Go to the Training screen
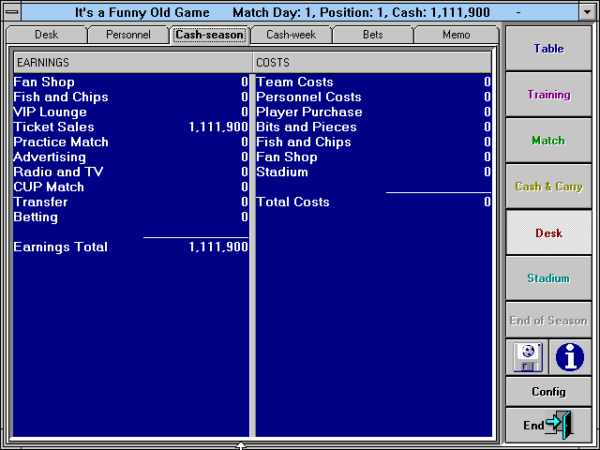Viewport: 600px width, 450px height. 548,95
